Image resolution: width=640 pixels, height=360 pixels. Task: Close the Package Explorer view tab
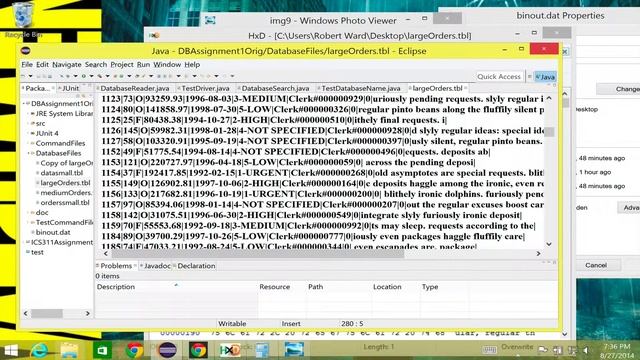(53, 88)
